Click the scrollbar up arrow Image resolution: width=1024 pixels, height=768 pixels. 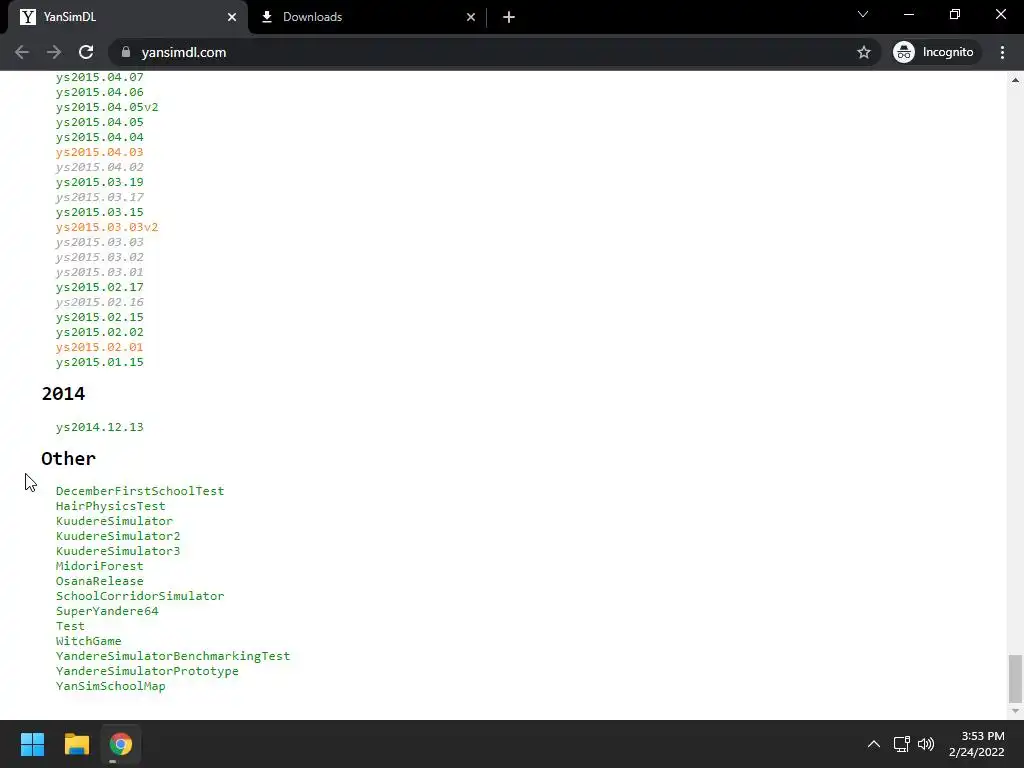[x=1015, y=80]
